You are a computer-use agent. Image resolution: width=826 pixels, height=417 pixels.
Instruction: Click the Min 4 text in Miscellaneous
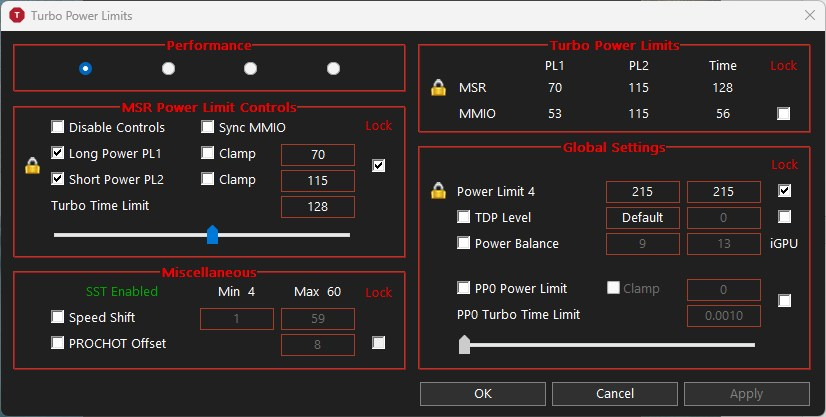(x=237, y=291)
